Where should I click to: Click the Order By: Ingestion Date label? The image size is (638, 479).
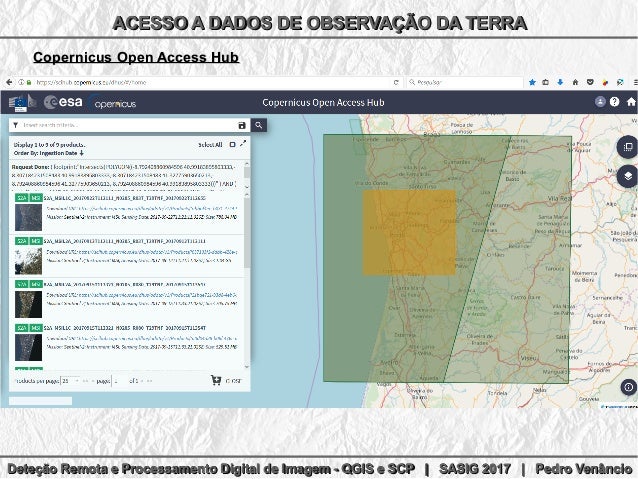pyautogui.click(x=46, y=153)
